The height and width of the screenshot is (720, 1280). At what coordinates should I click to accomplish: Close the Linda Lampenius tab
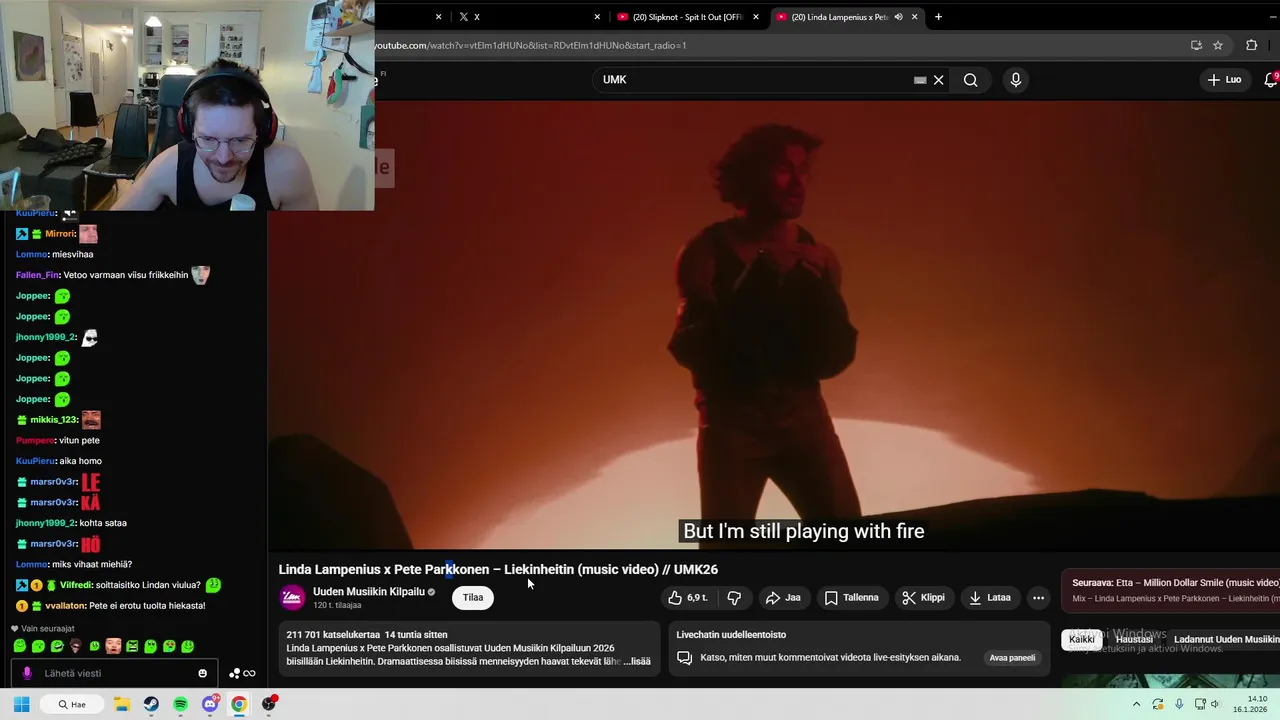(914, 17)
